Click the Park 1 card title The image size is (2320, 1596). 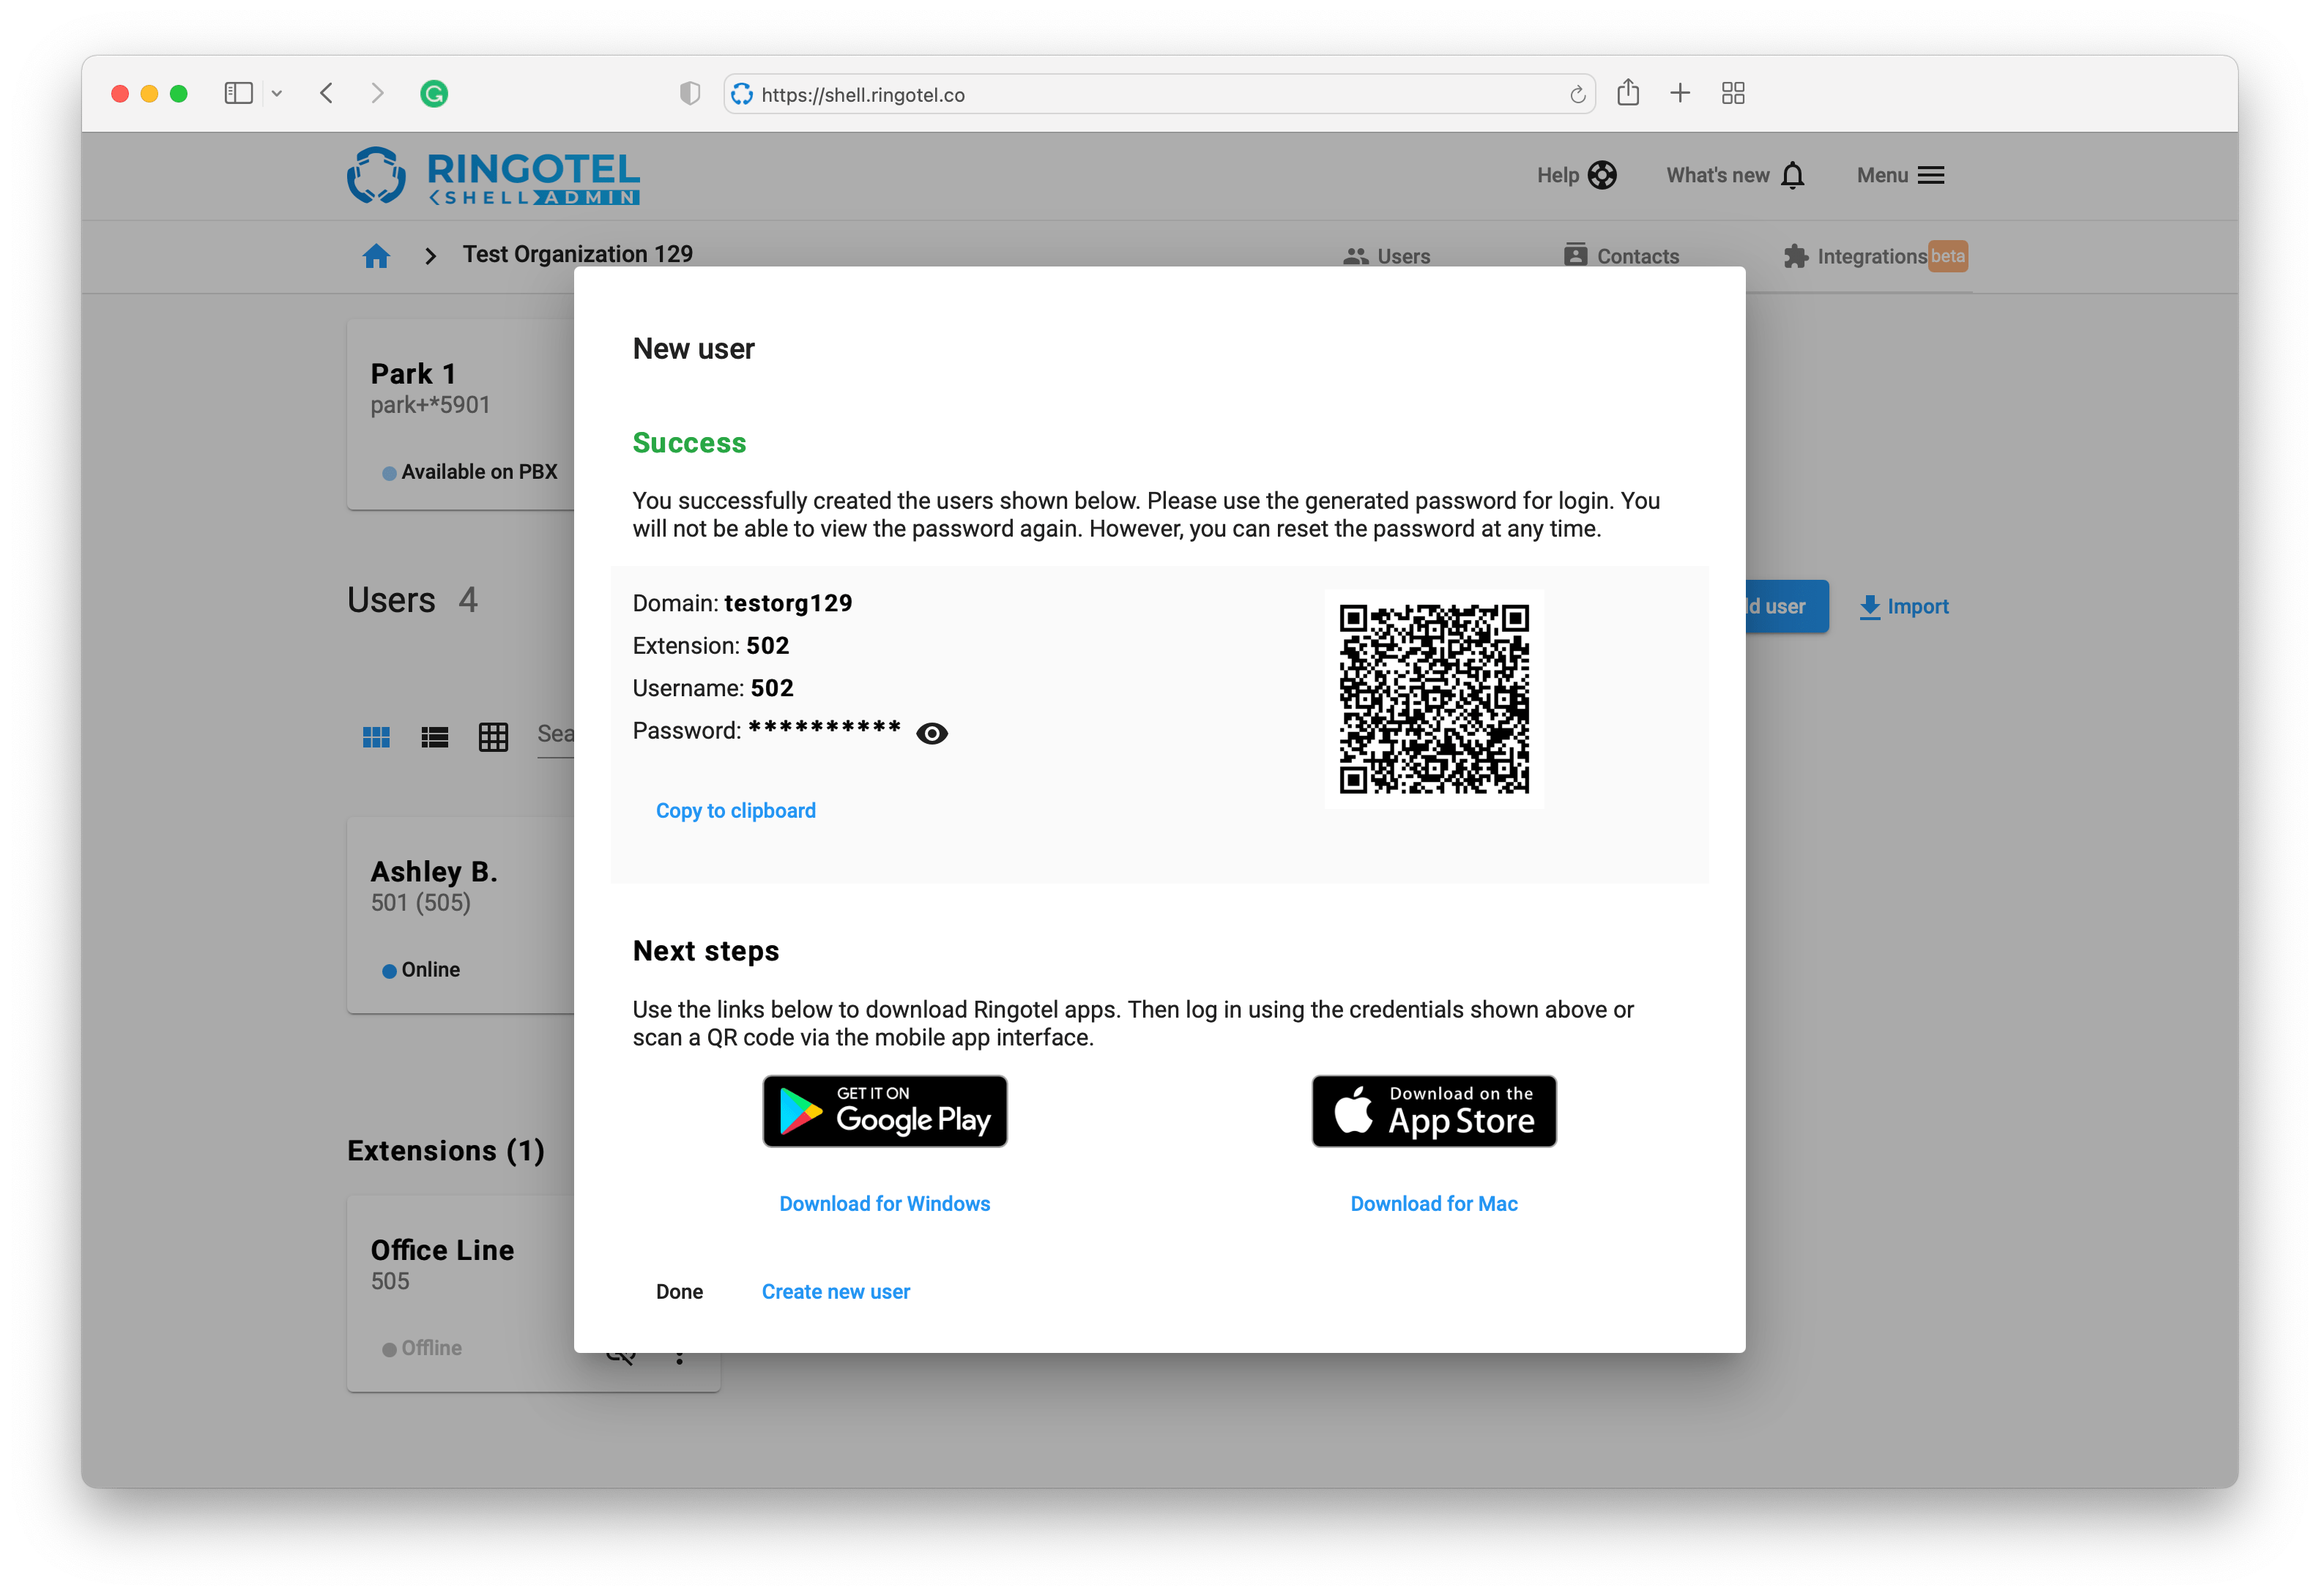click(413, 373)
